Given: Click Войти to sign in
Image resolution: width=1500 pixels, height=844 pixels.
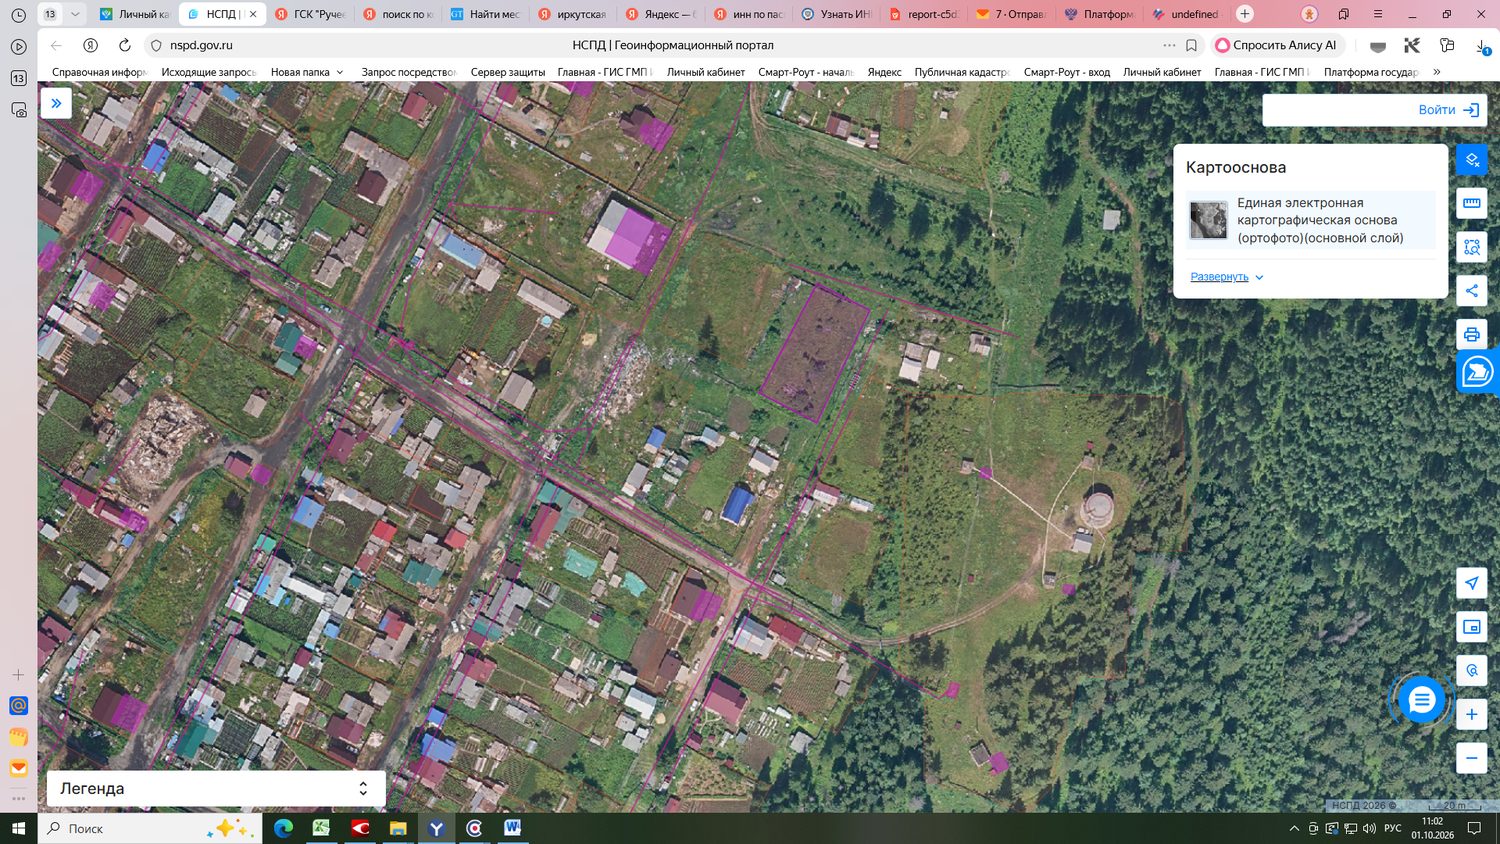Looking at the screenshot, I should [x=1449, y=110].
